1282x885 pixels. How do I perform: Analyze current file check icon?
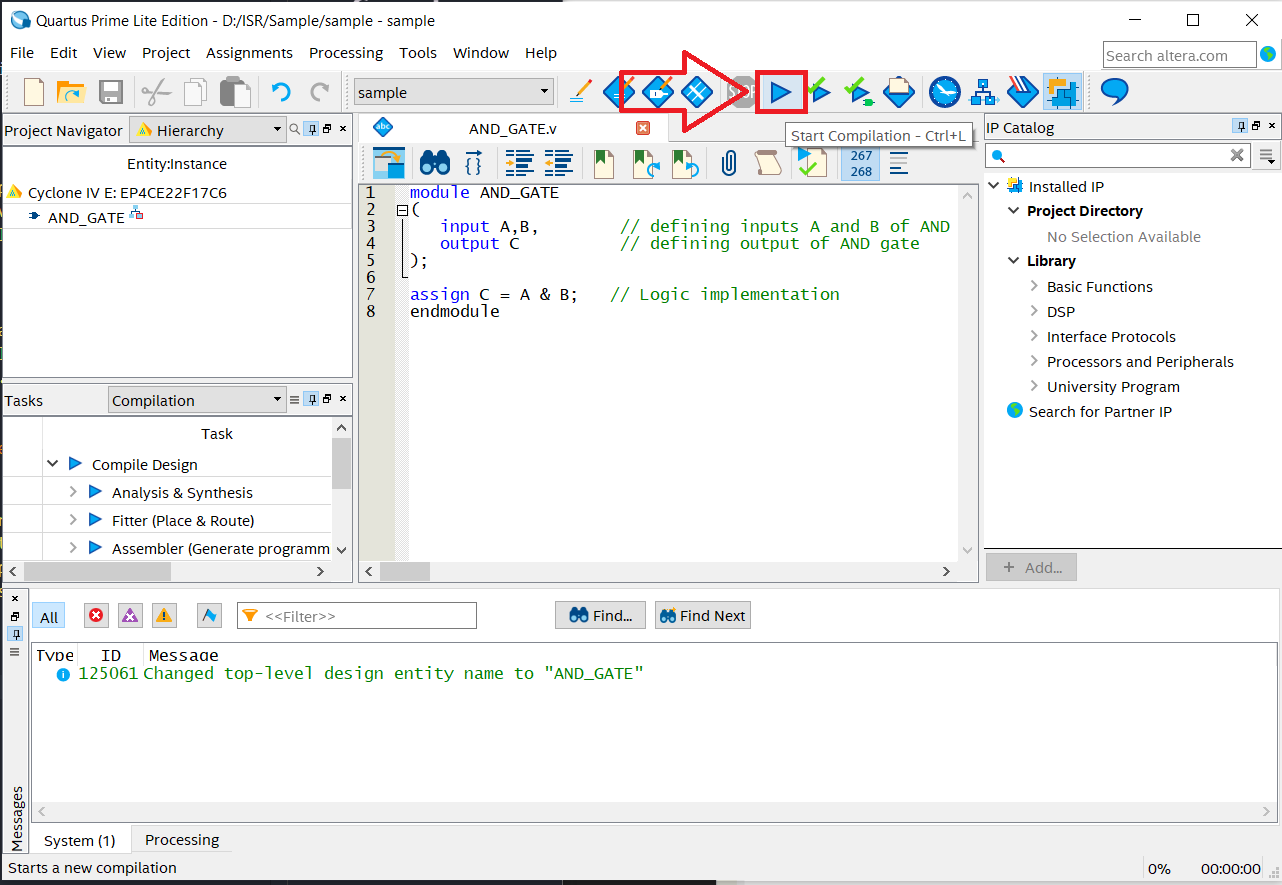tap(811, 163)
